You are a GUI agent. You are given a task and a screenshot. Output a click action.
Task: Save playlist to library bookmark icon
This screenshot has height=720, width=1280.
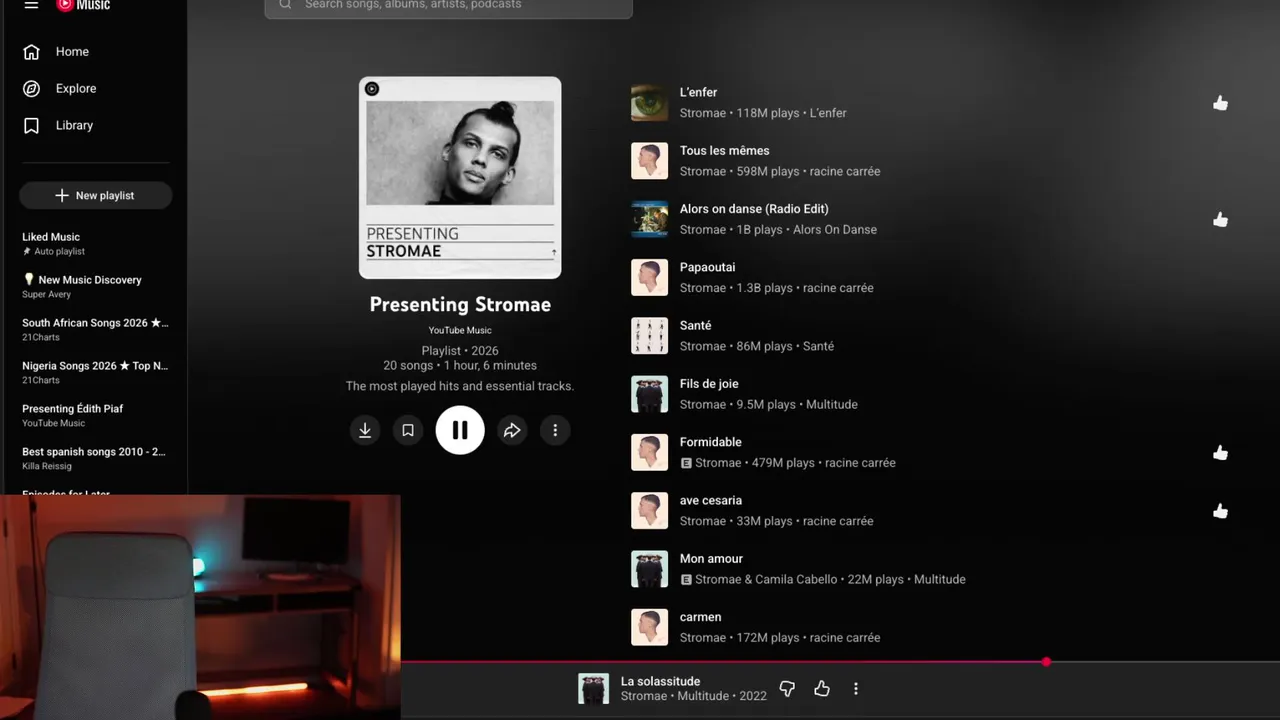tap(408, 430)
